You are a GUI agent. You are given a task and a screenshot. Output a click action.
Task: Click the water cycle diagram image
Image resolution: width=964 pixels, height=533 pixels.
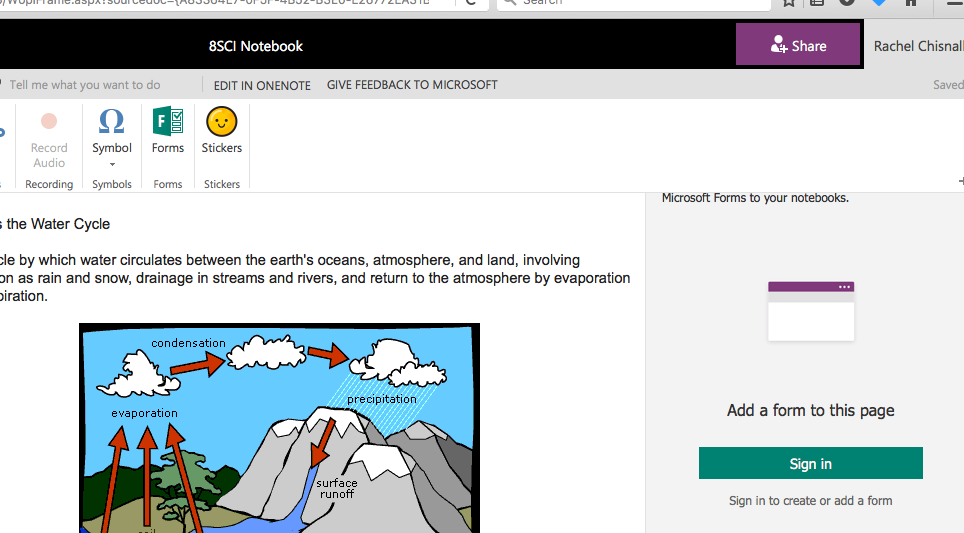(278, 428)
